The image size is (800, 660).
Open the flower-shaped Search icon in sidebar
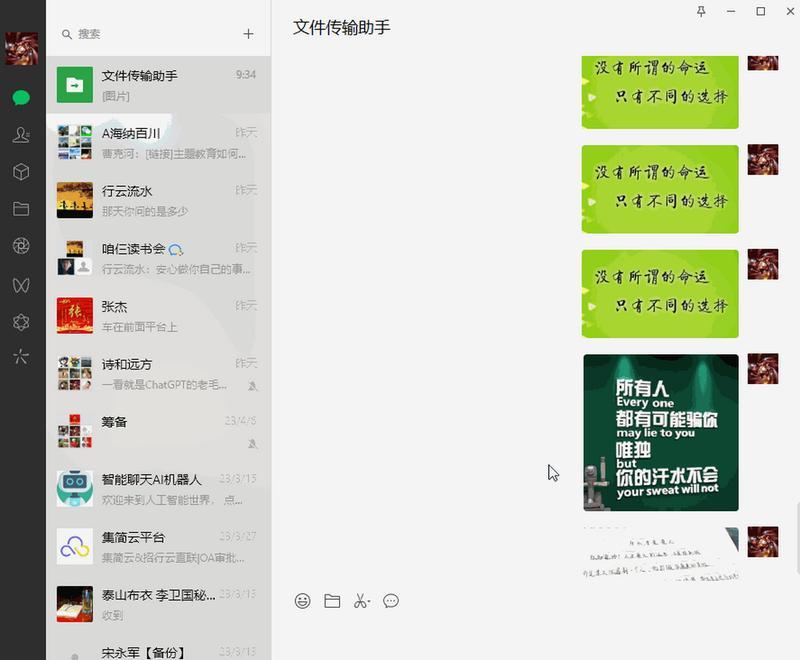pos(21,322)
